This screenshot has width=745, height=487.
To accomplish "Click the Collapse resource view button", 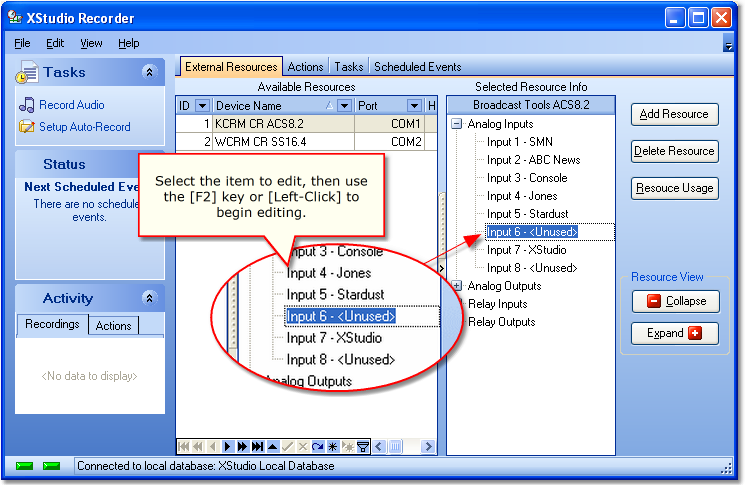I will click(675, 301).
